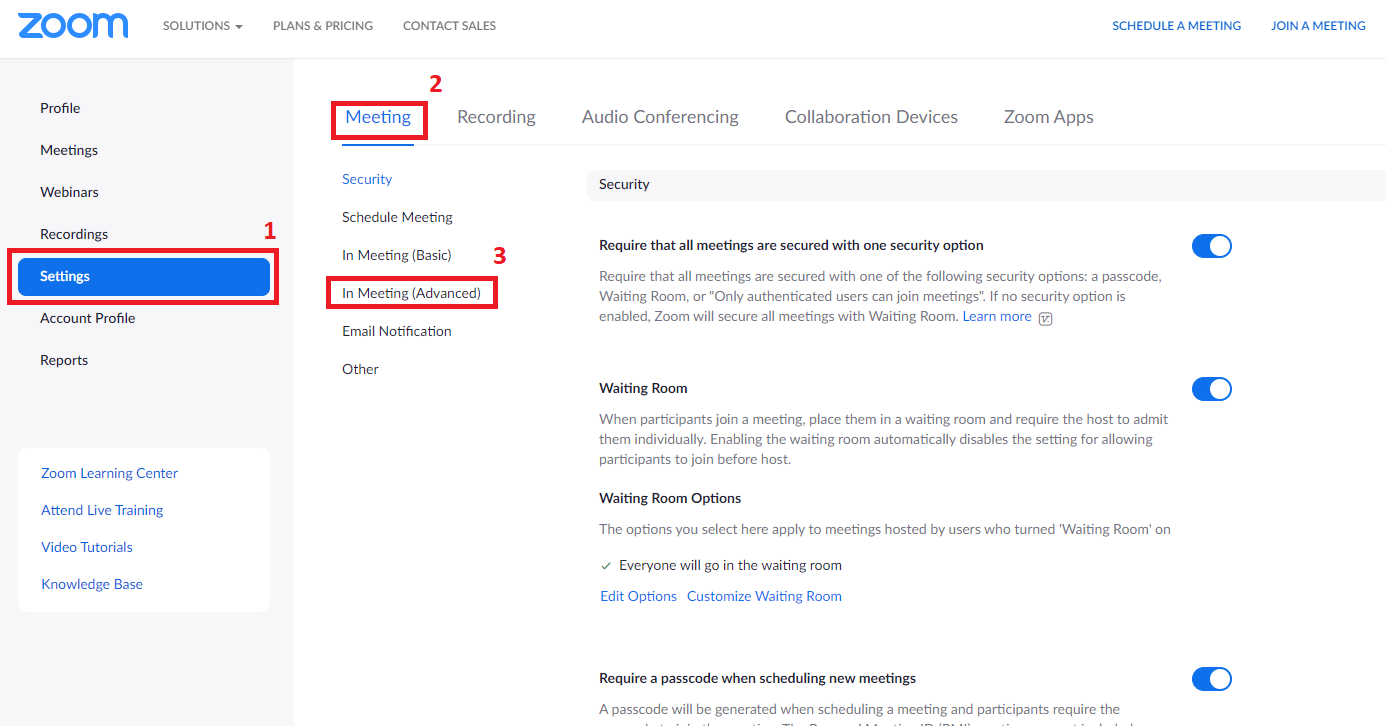Viewport: 1386px width, 726px height.
Task: Go to Schedule Meeting settings section
Action: [397, 217]
